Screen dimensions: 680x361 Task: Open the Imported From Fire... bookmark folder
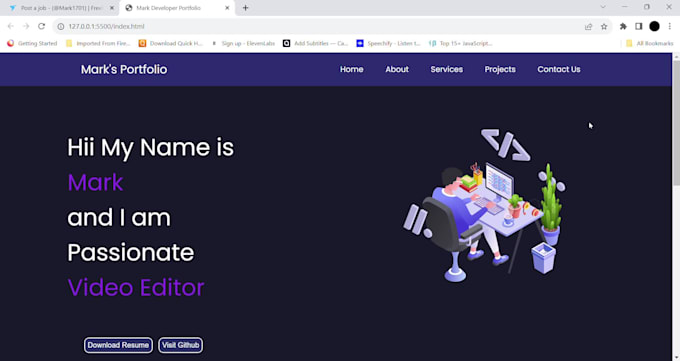pos(98,43)
